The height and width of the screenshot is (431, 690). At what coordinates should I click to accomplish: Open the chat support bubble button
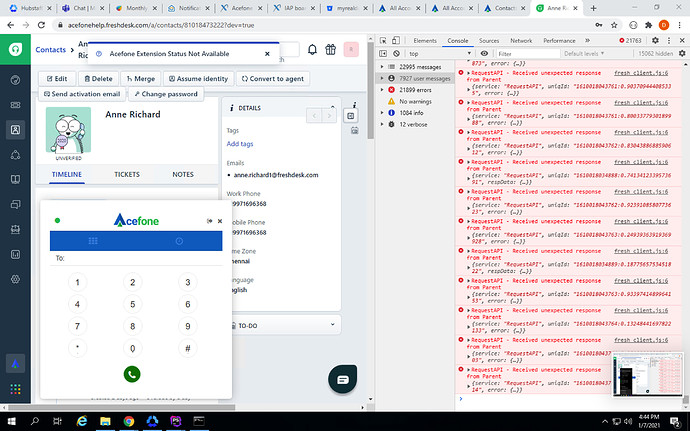[x=343, y=379]
